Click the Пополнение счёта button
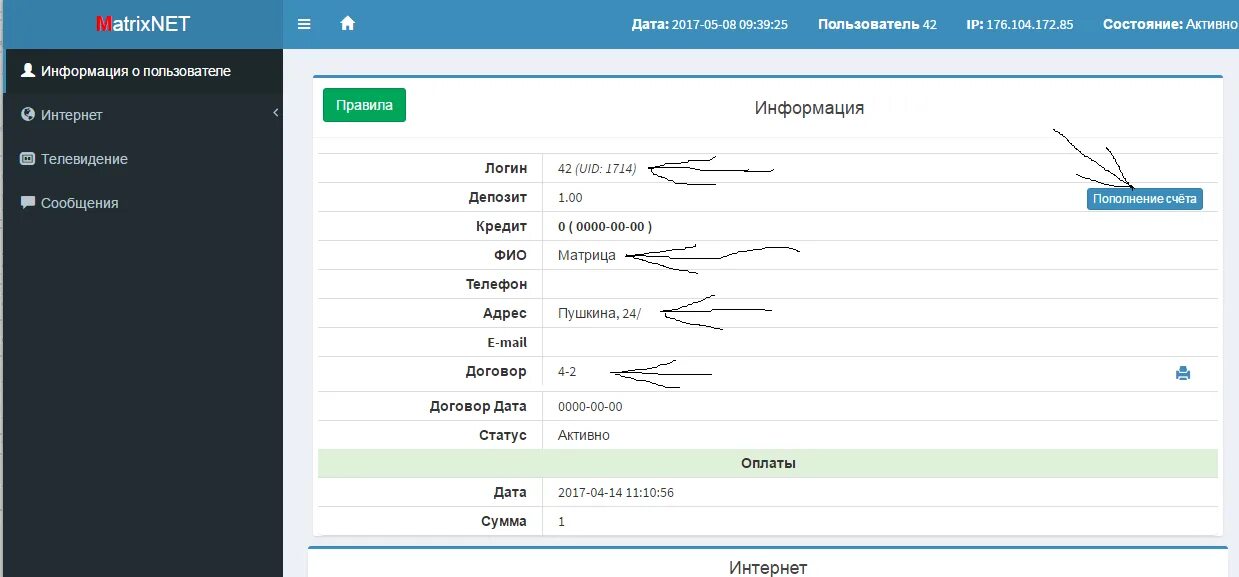Viewport: 1239px width, 577px height. pyautogui.click(x=1144, y=198)
